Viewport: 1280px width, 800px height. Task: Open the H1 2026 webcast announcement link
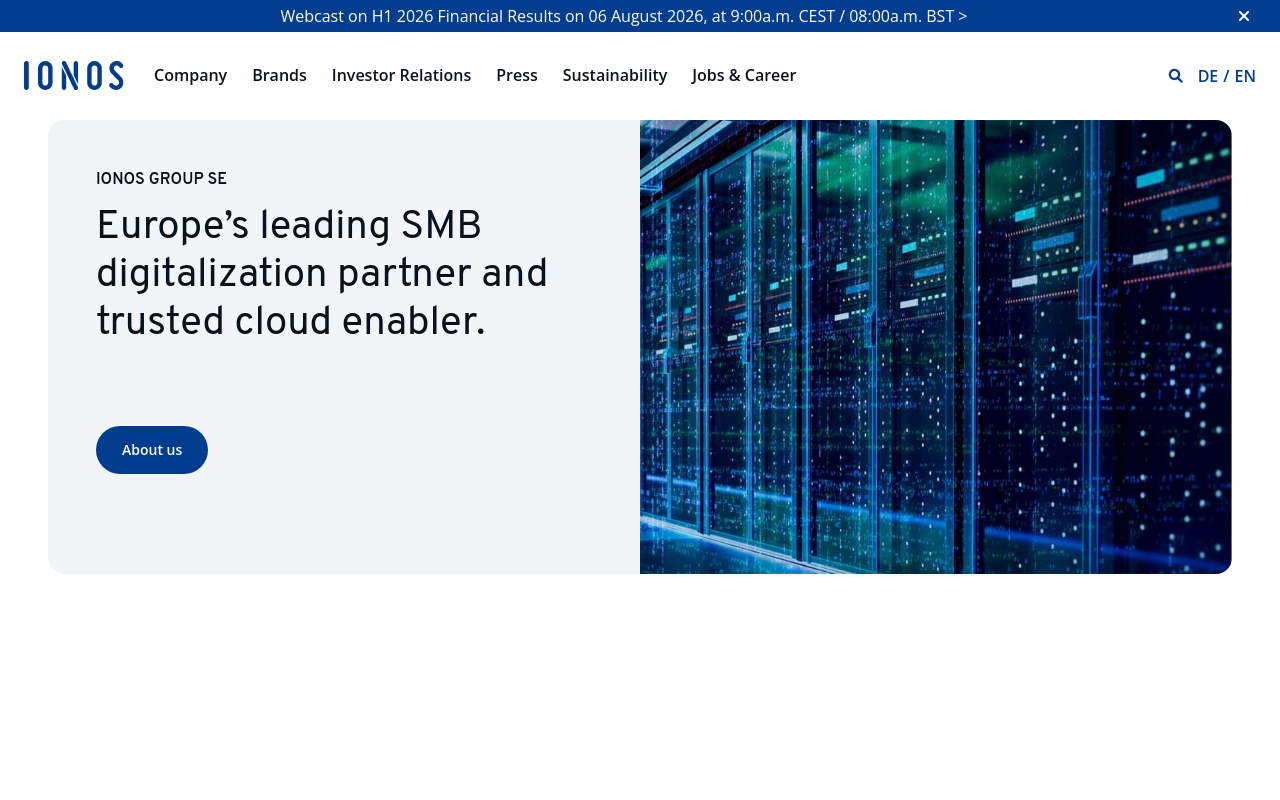point(624,16)
